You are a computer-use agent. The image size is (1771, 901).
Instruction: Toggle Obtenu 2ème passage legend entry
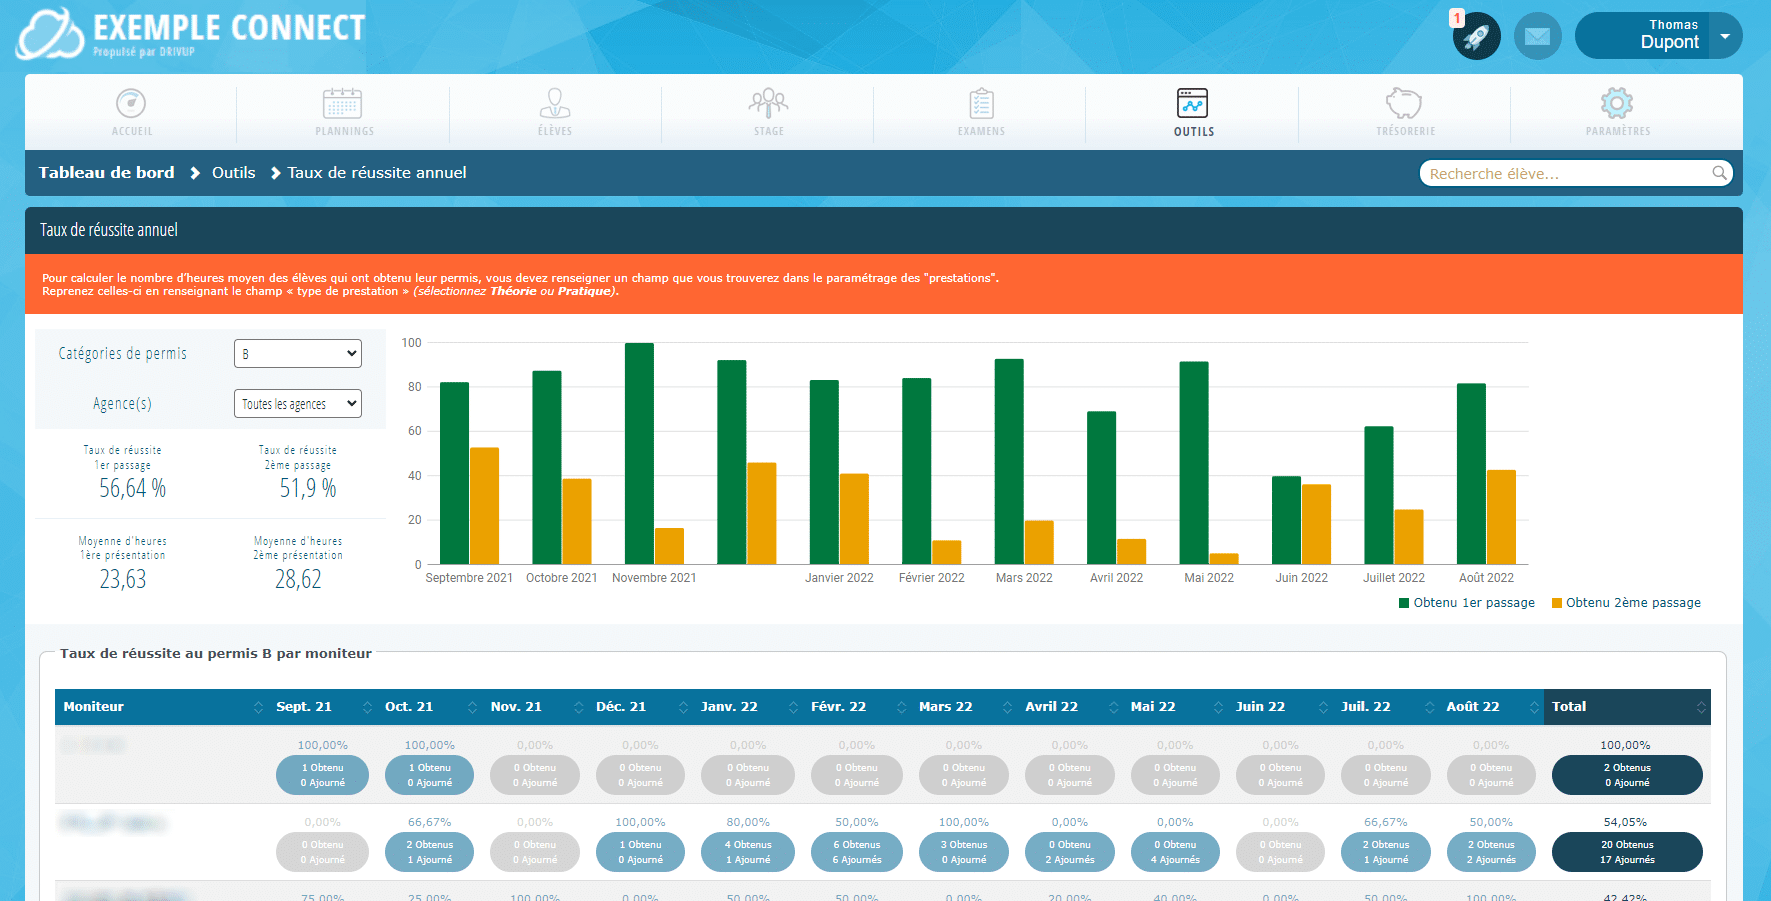click(1626, 603)
